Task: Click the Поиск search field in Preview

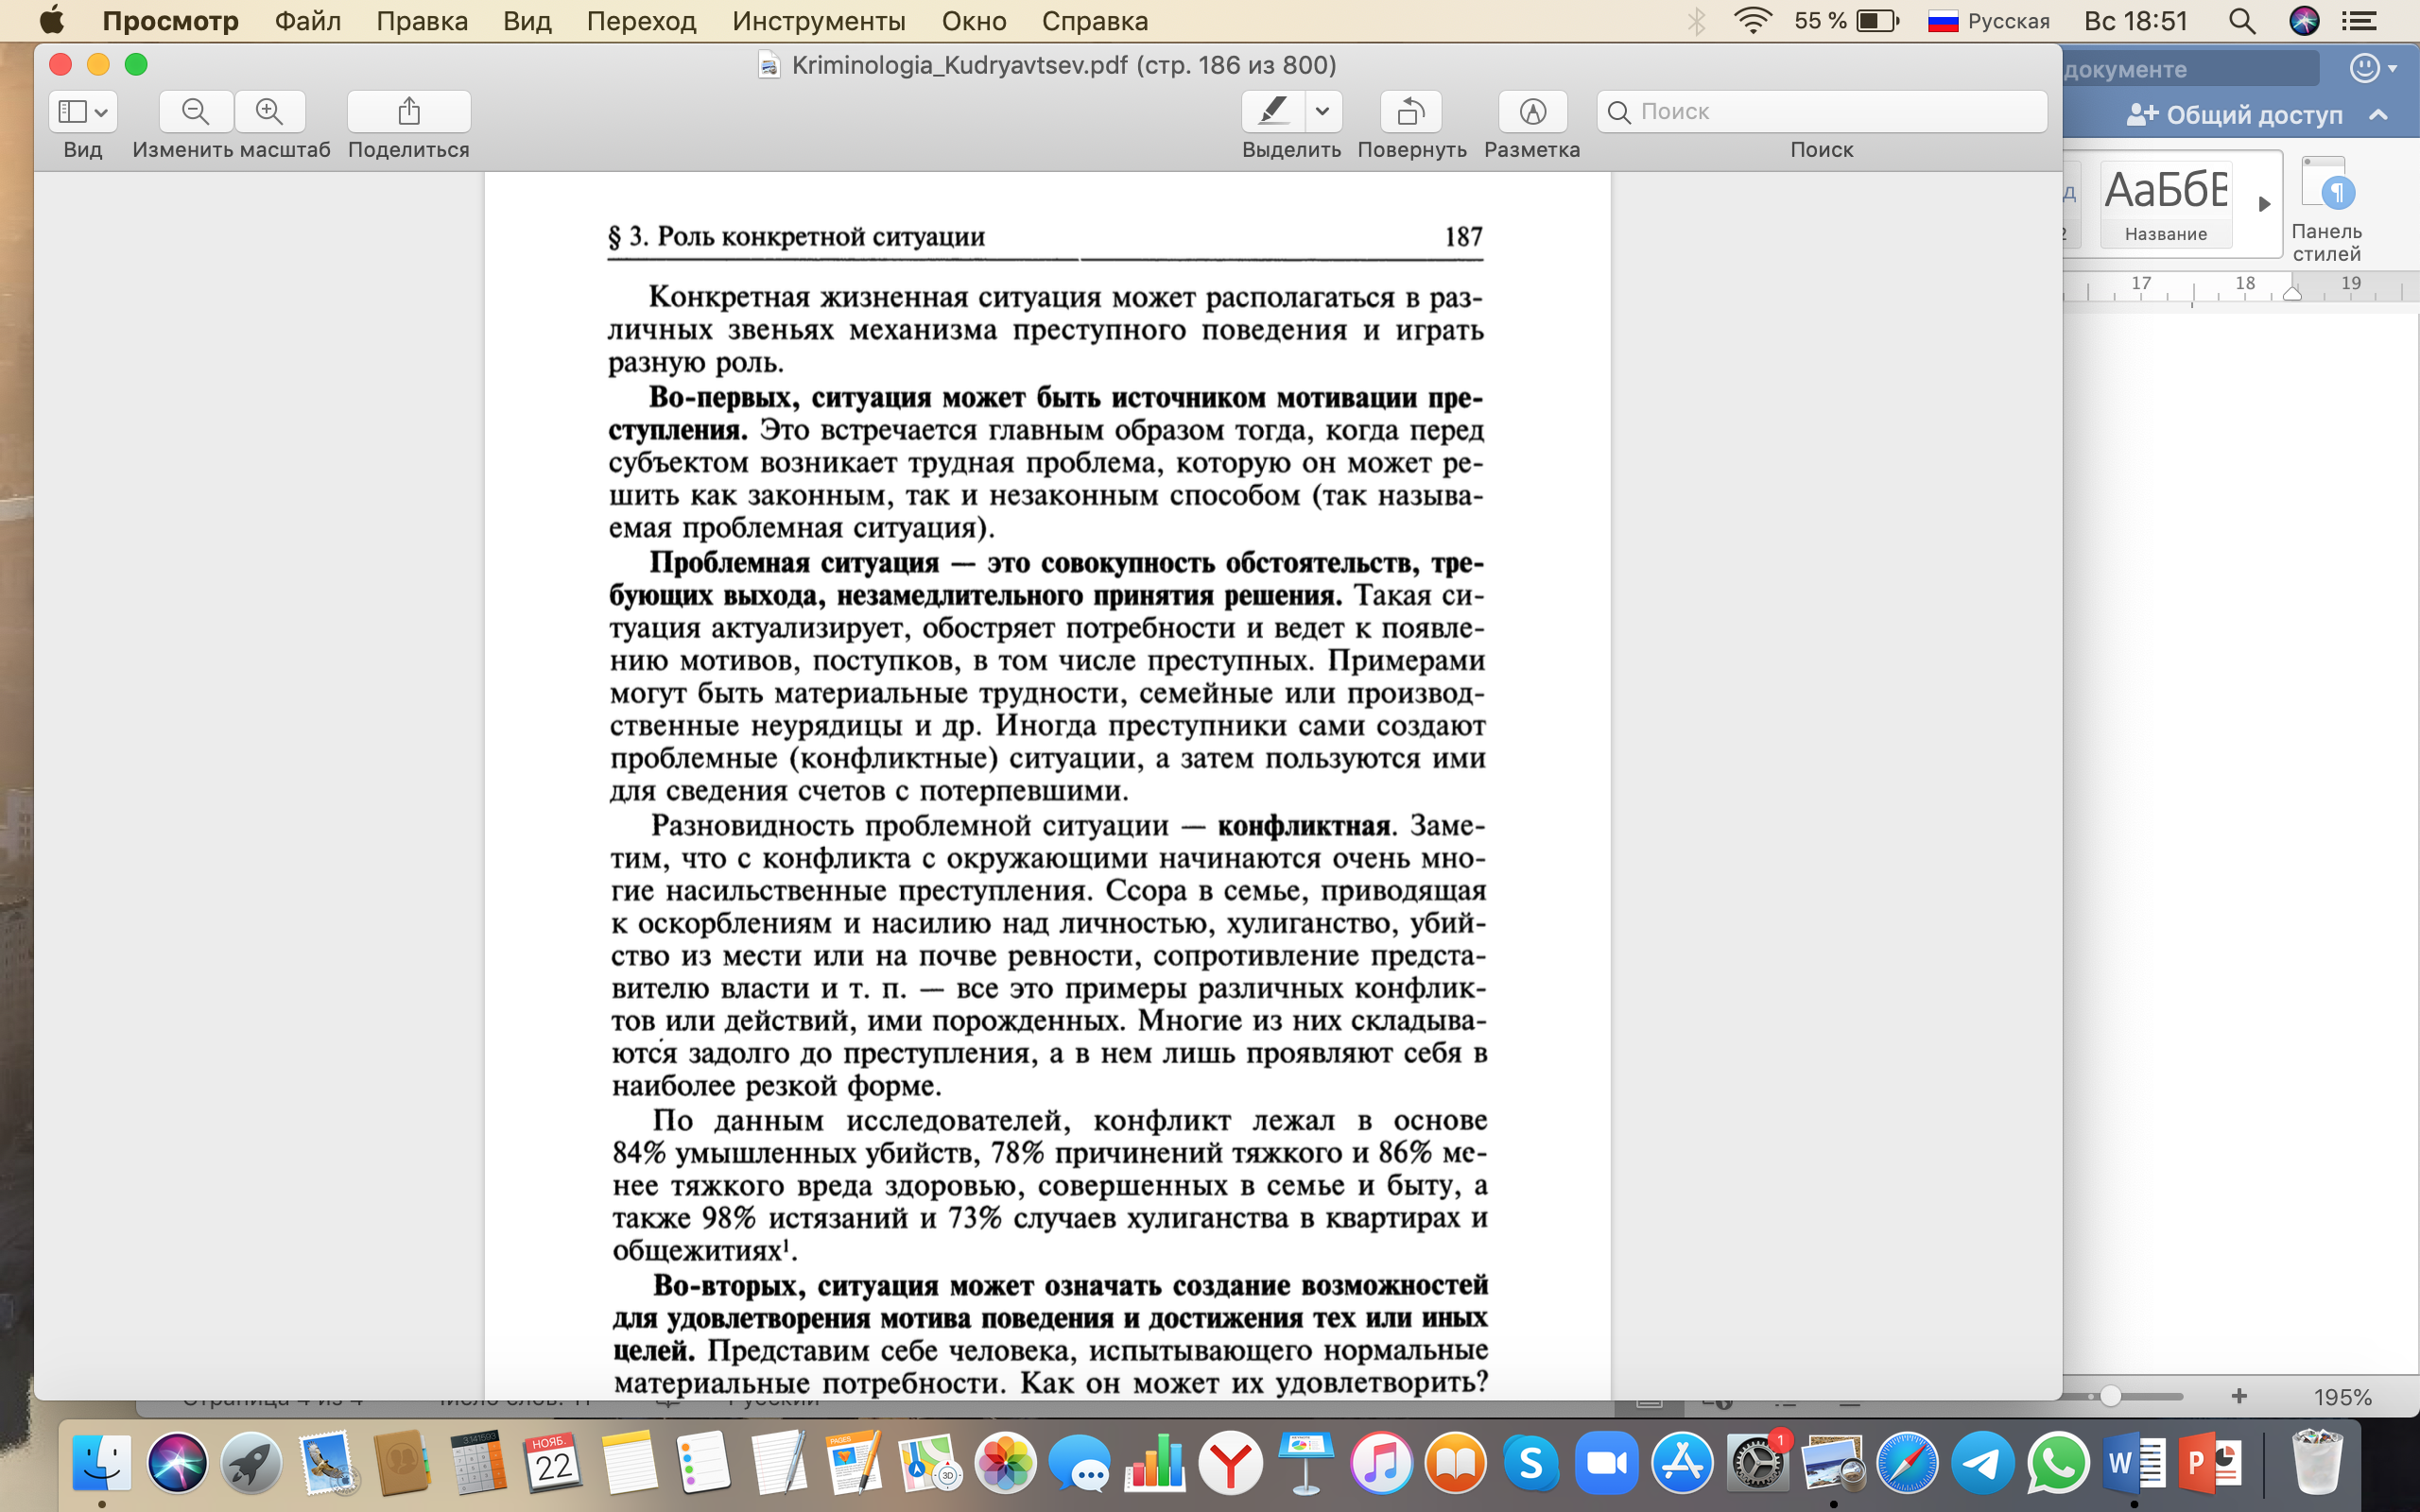Action: 1822,111
